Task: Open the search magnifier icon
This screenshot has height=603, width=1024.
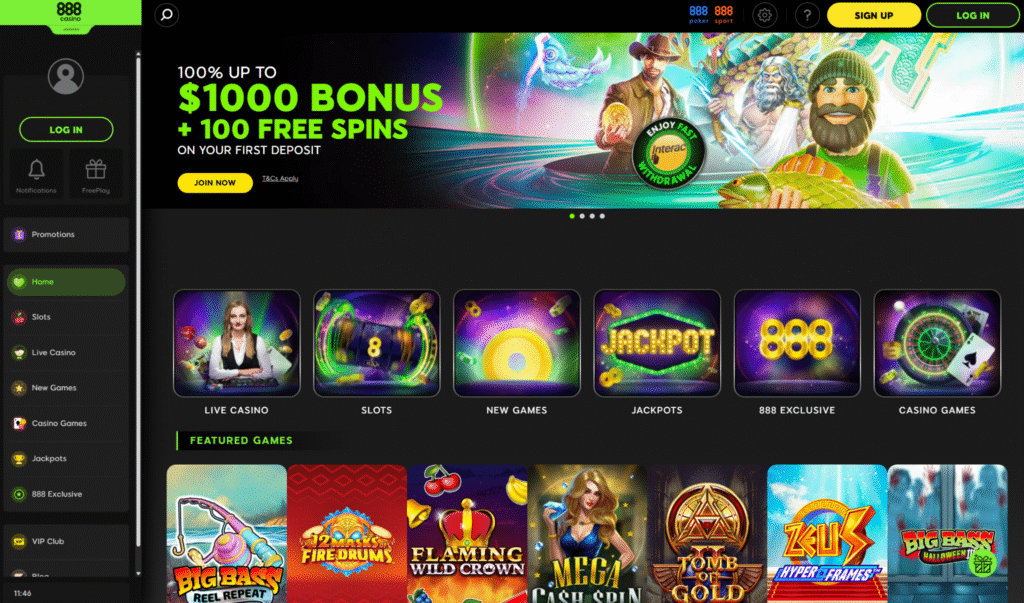Action: coord(167,14)
